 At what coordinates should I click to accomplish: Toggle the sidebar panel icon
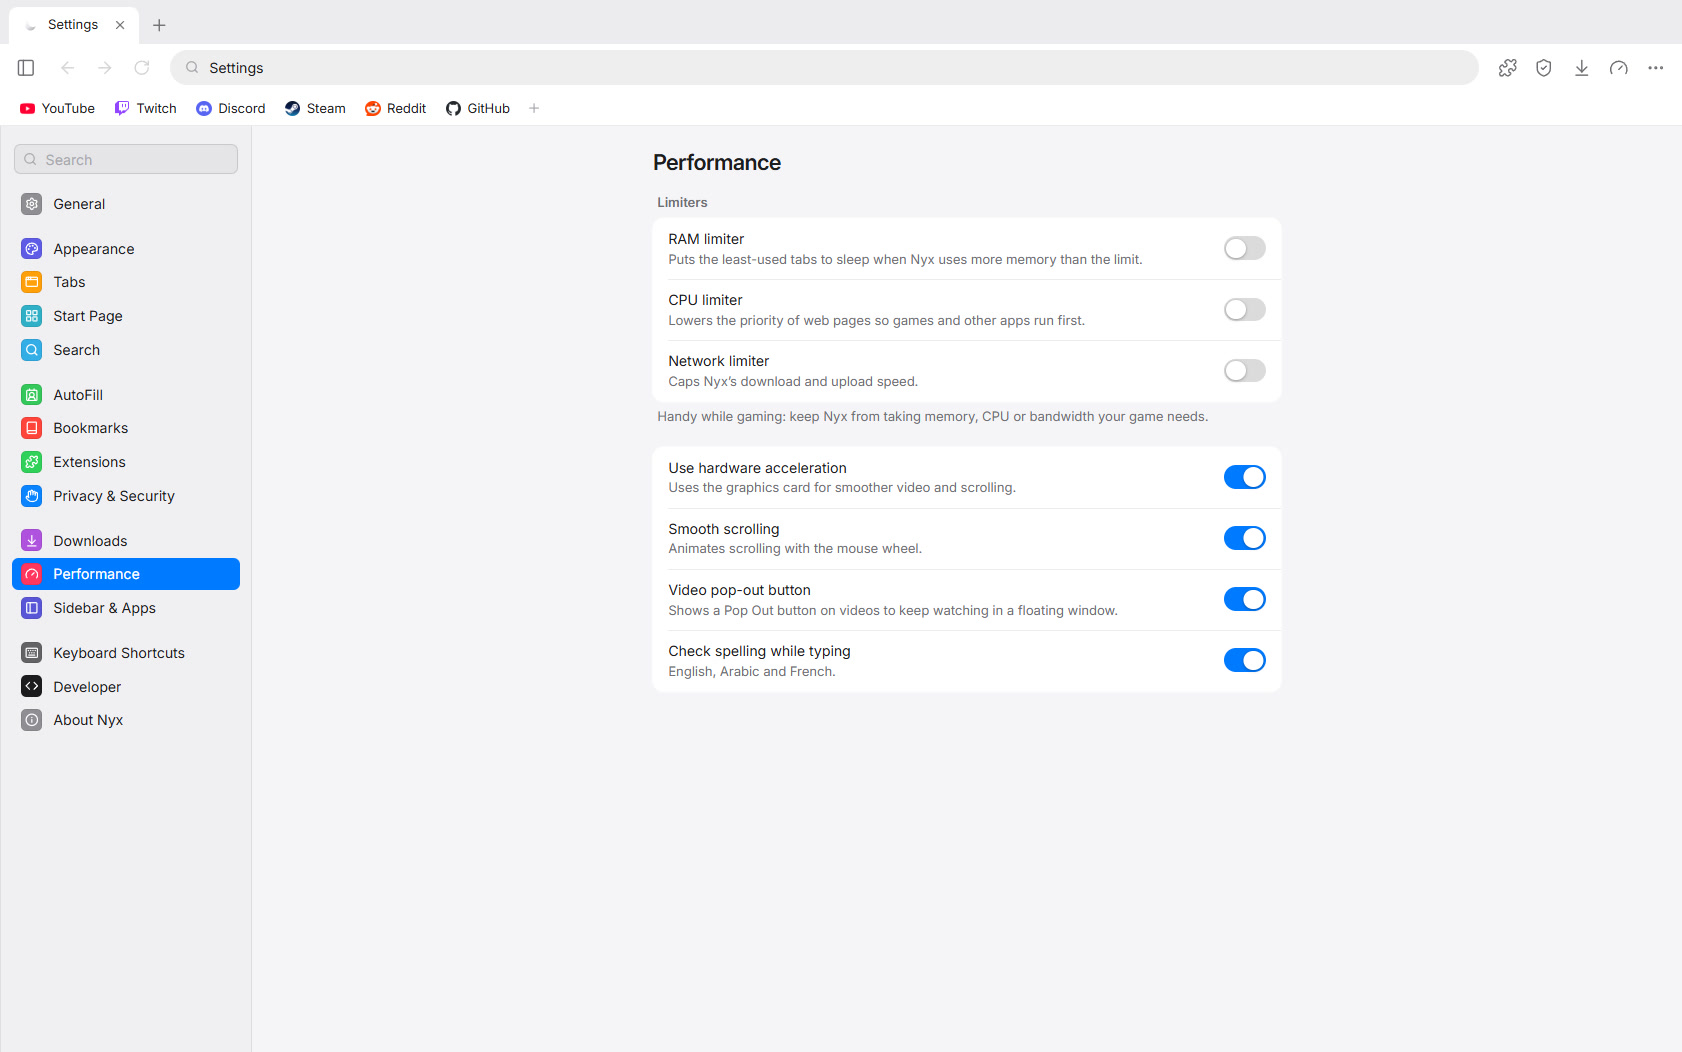[x=26, y=68]
